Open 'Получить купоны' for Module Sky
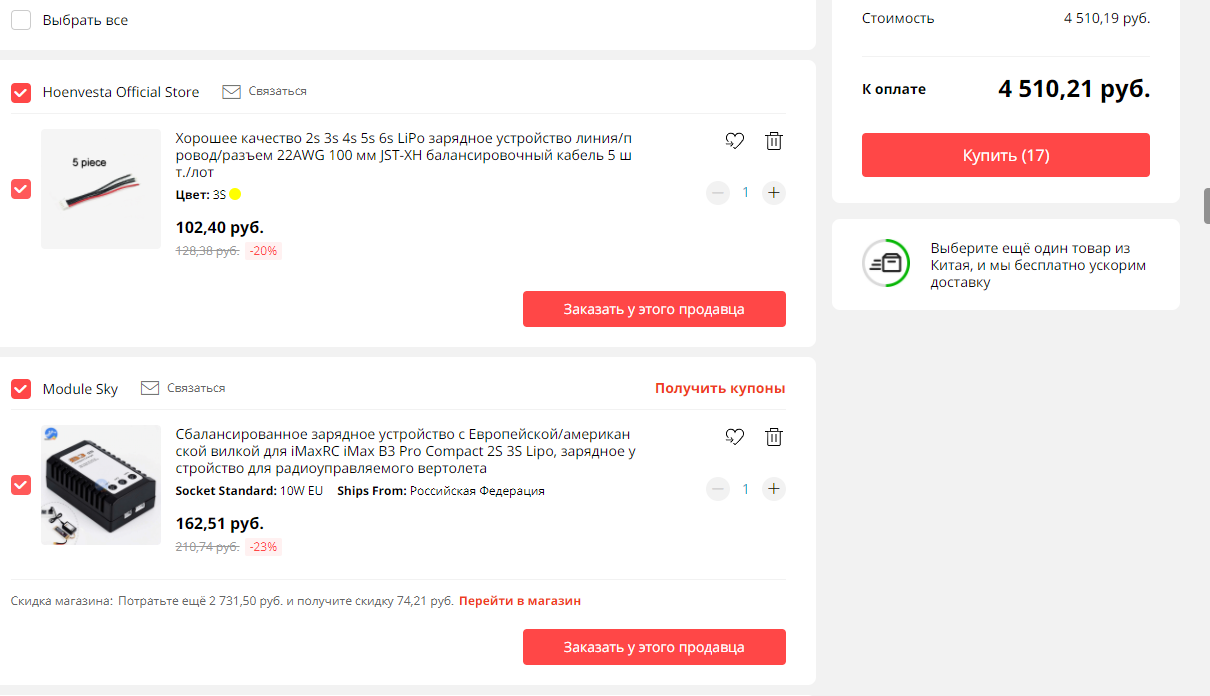This screenshot has width=1210, height=696. (720, 388)
